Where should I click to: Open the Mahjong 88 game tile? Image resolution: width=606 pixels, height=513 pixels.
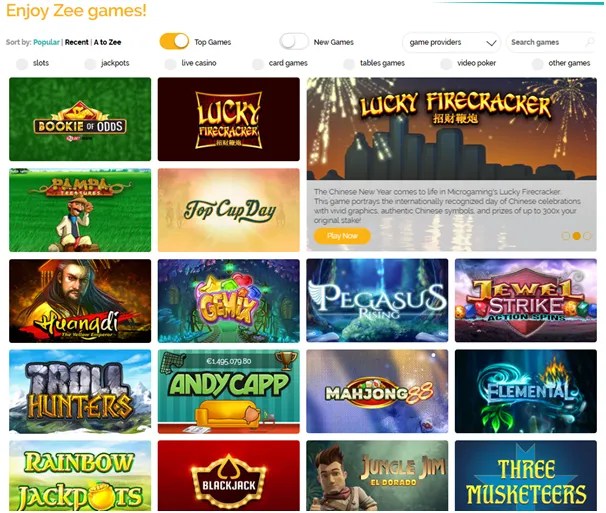tap(377, 392)
